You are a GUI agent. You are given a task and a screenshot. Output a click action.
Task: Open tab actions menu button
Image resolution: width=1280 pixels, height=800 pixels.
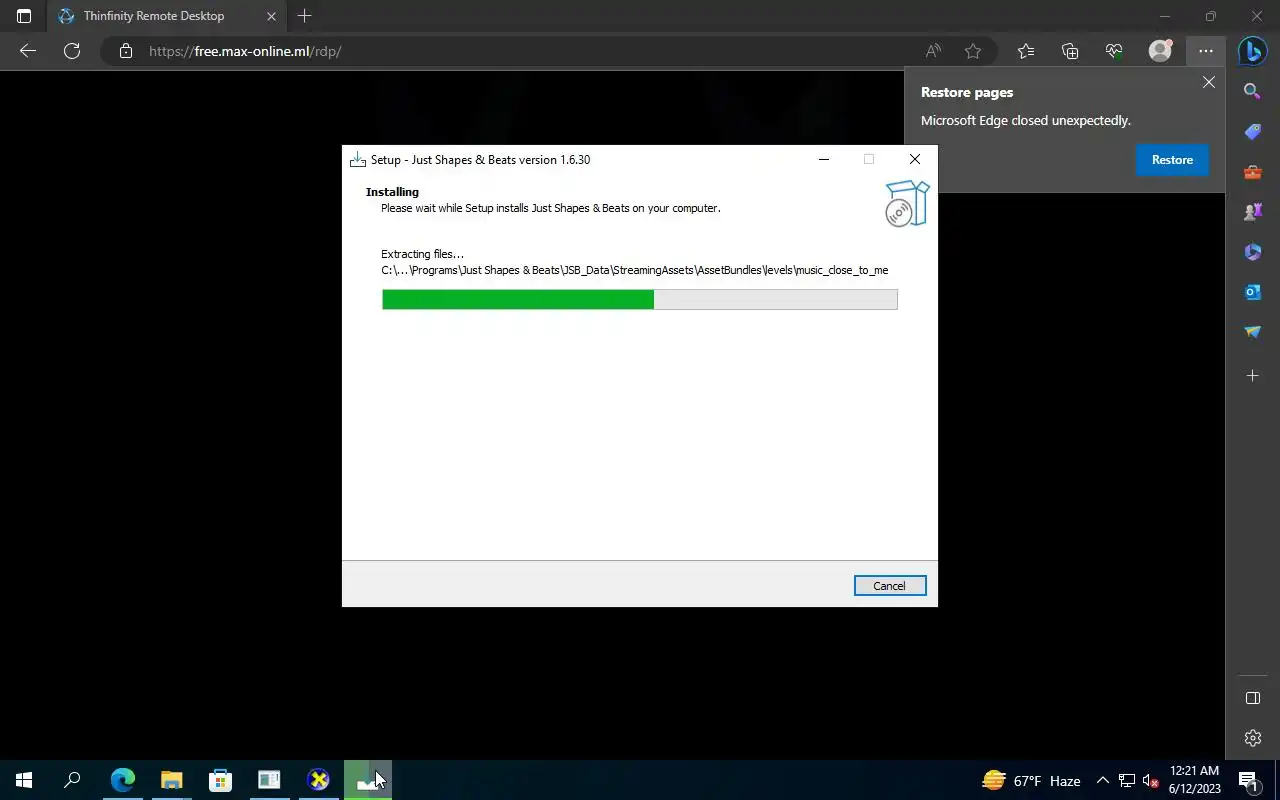click(x=24, y=16)
